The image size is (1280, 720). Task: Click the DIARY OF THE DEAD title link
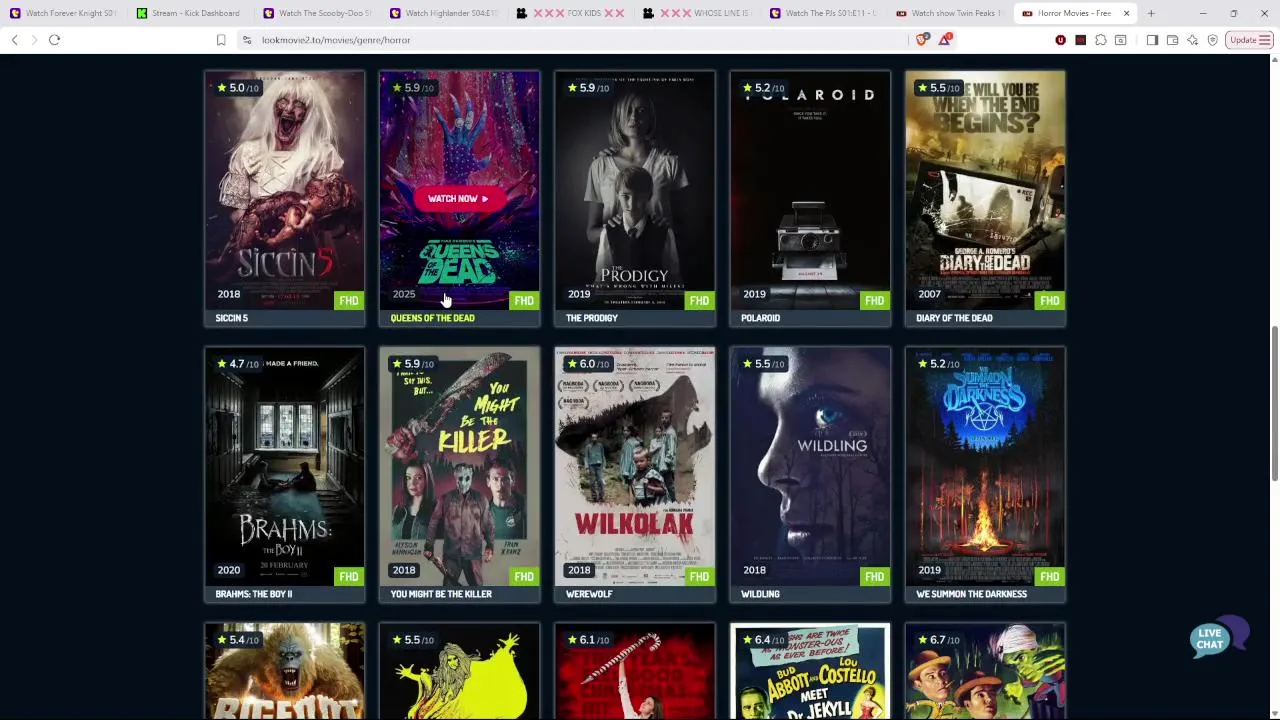954,318
